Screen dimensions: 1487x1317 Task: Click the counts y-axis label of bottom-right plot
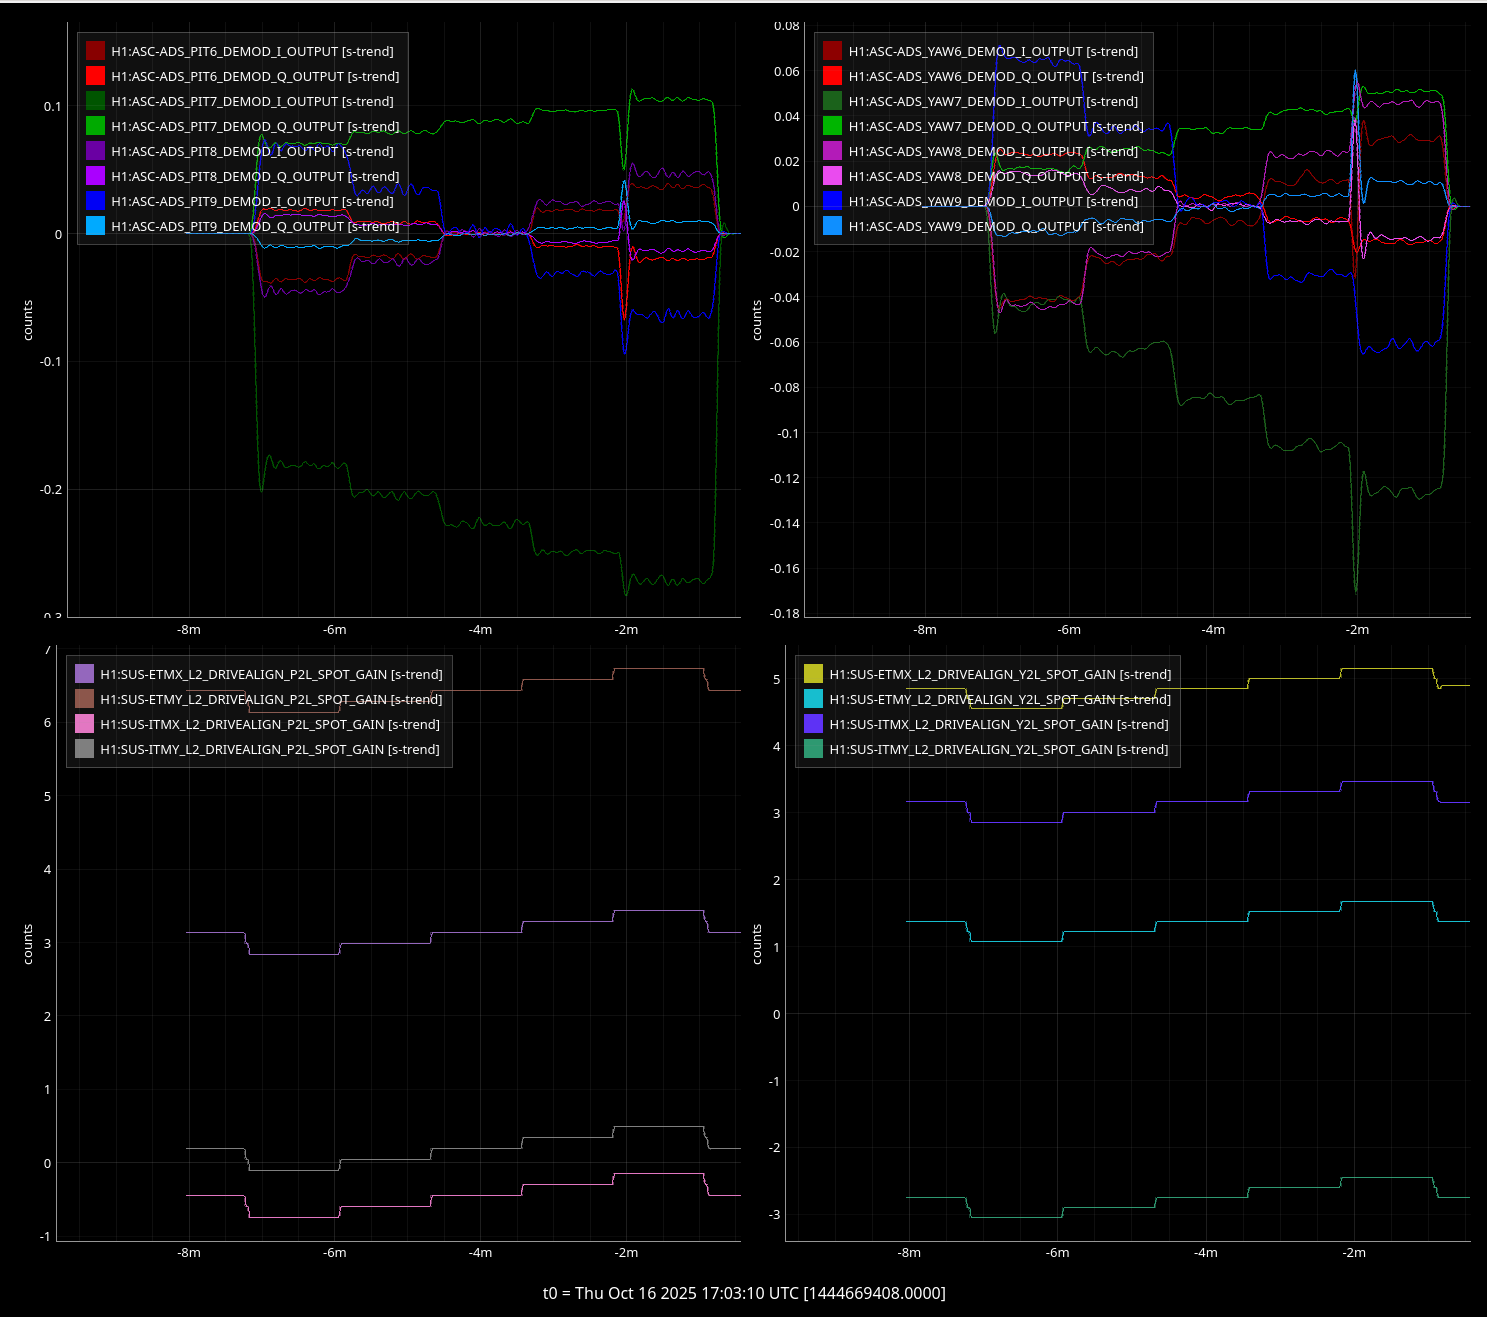[757, 944]
